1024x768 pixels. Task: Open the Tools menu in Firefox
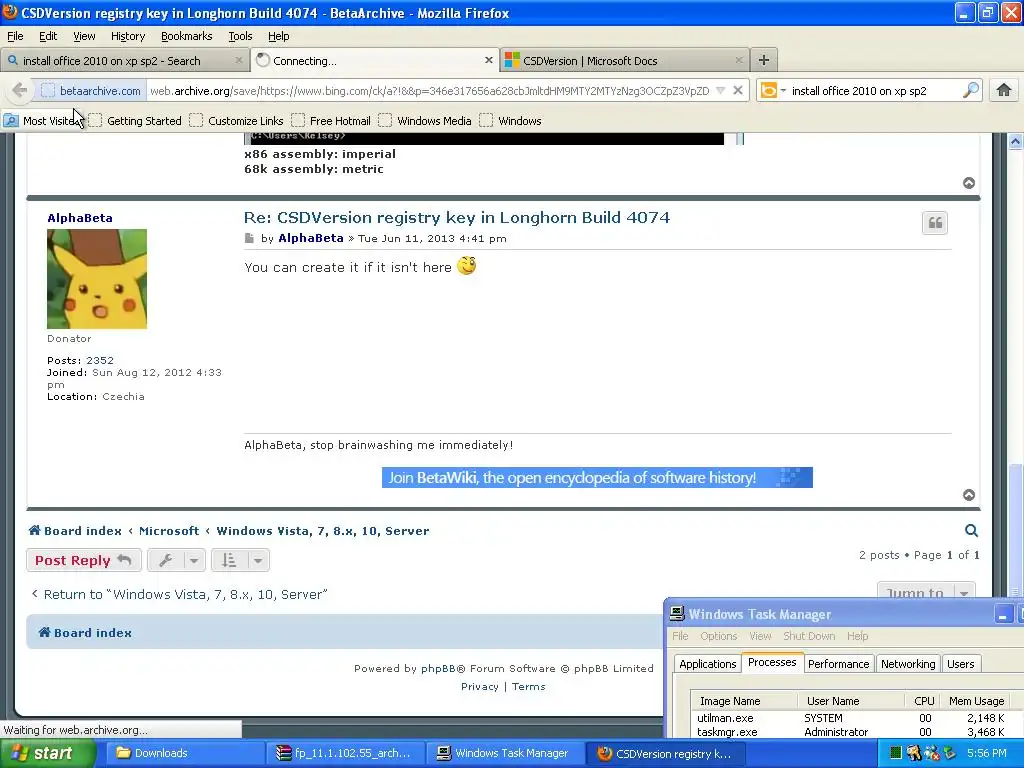240,36
